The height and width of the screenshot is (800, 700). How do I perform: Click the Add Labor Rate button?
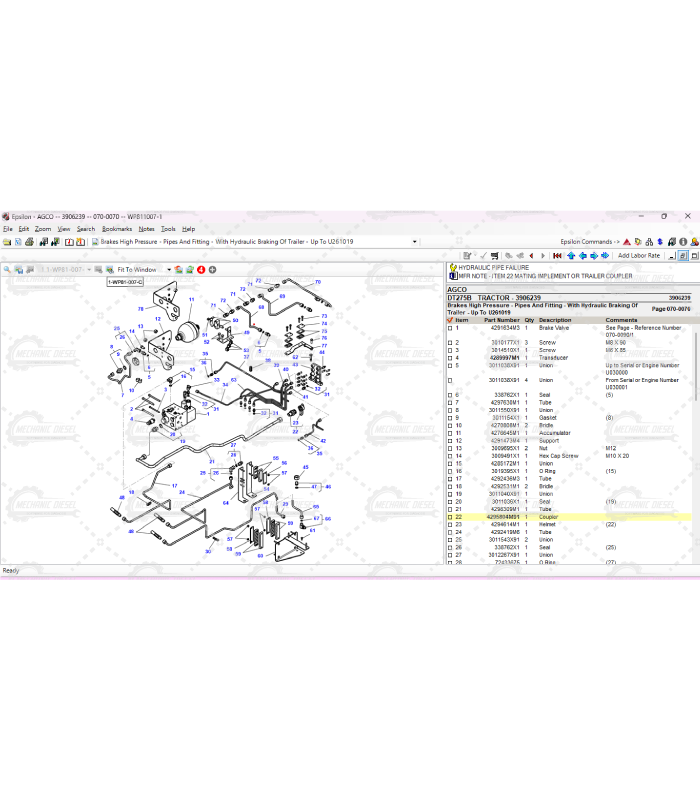638,256
